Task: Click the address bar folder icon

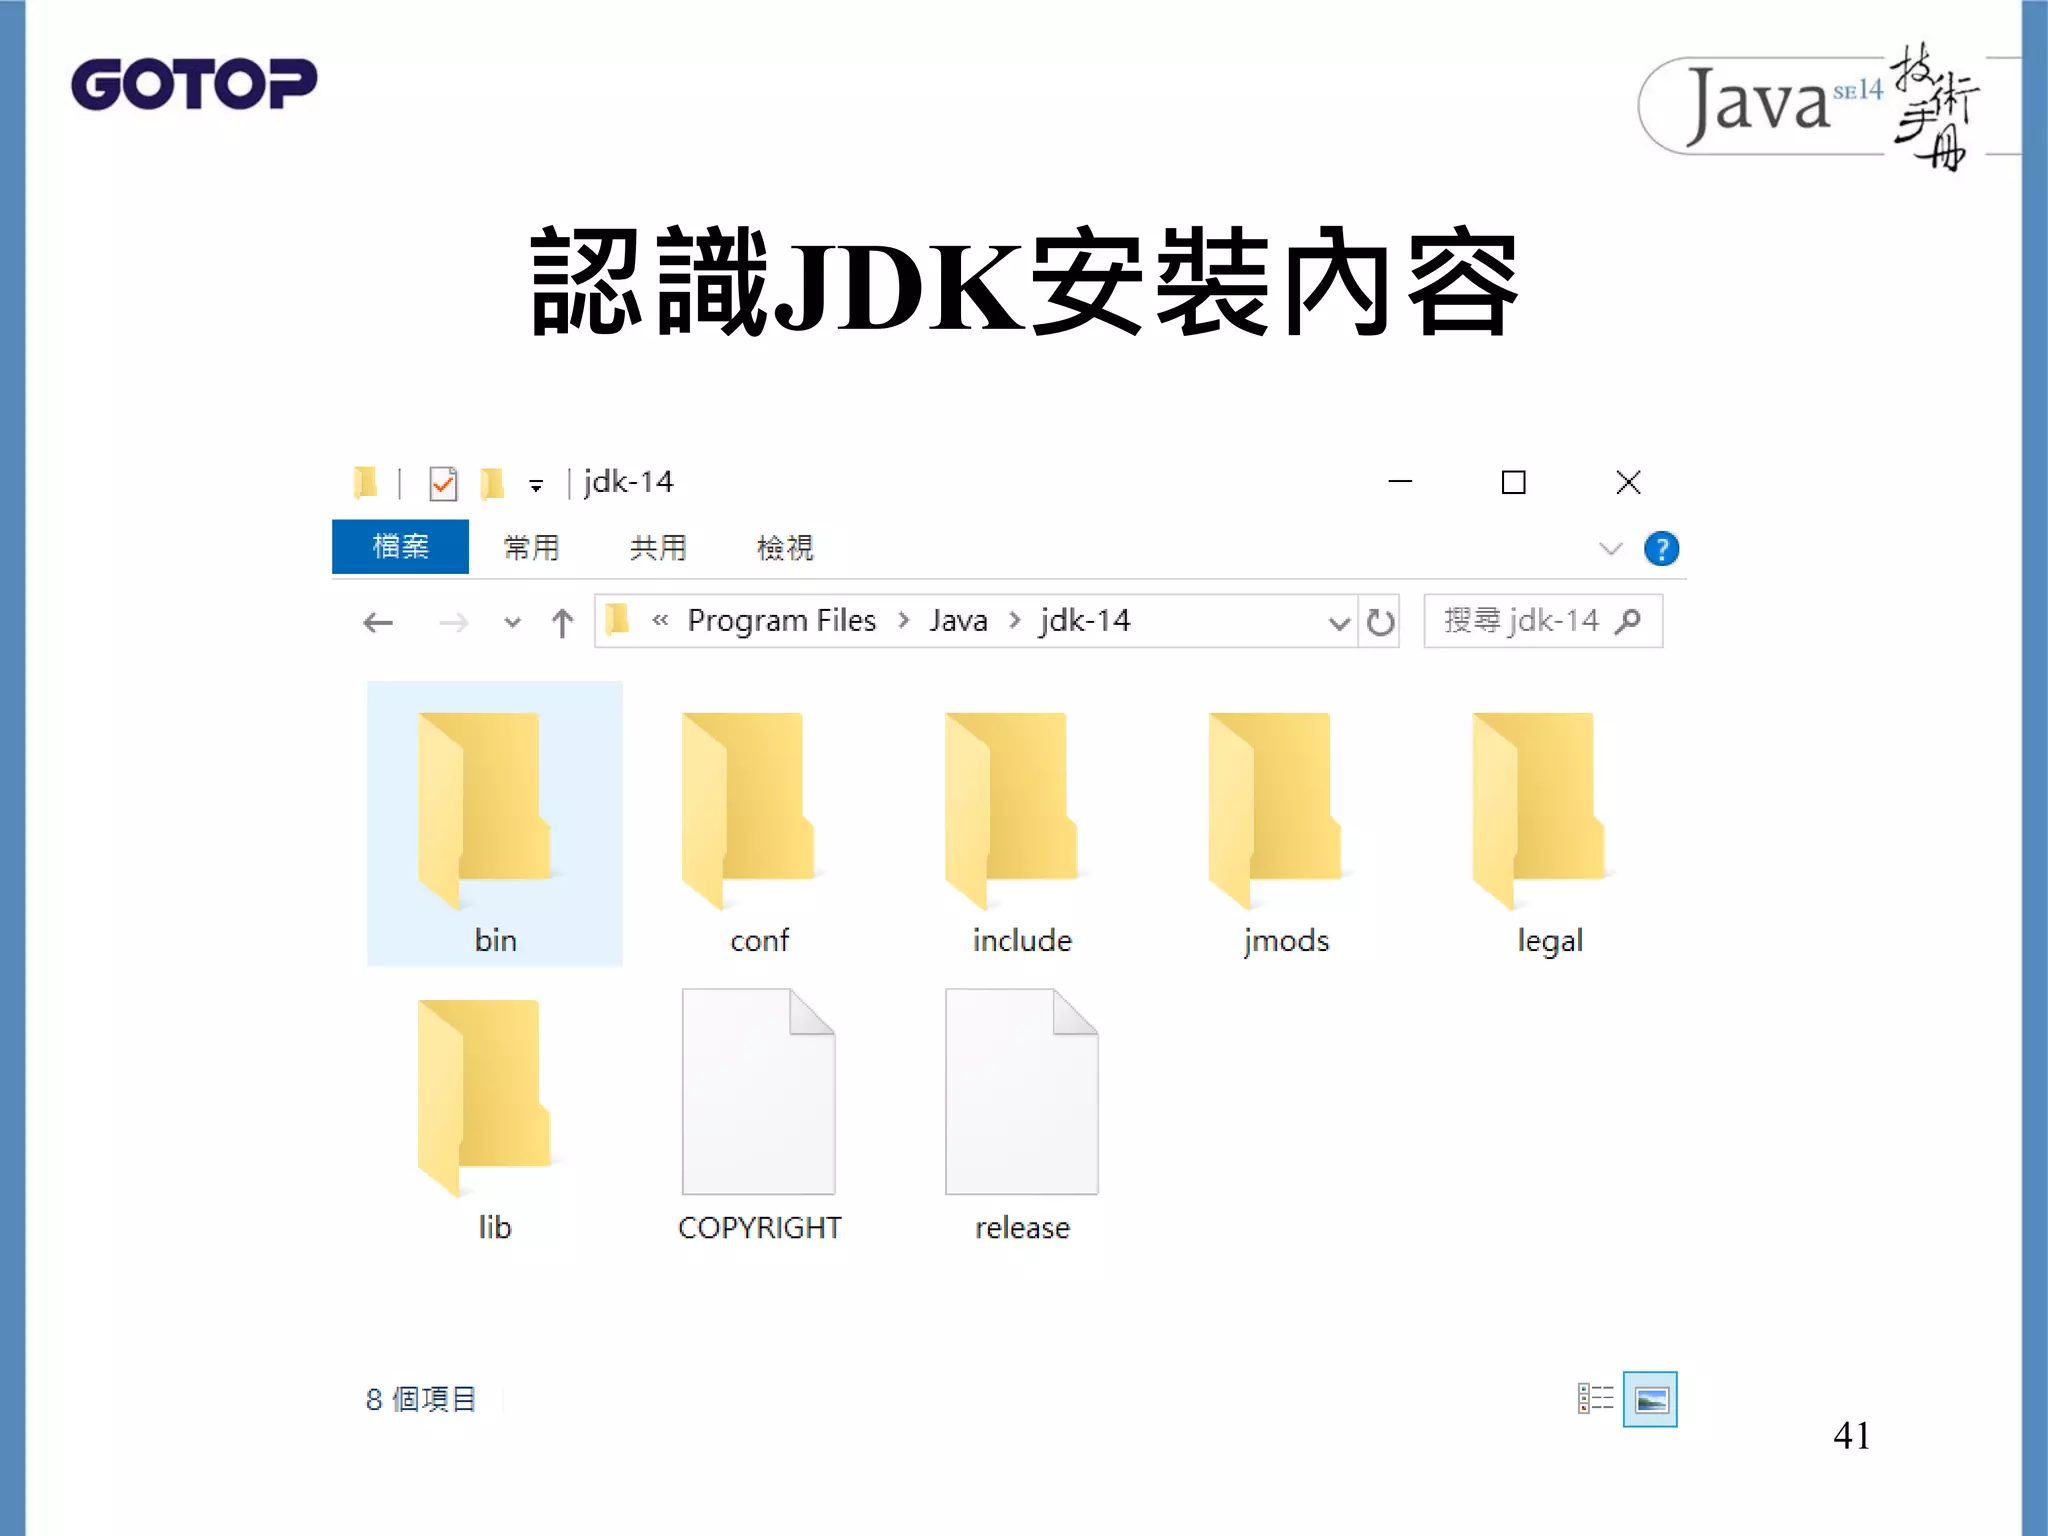Action: click(618, 620)
